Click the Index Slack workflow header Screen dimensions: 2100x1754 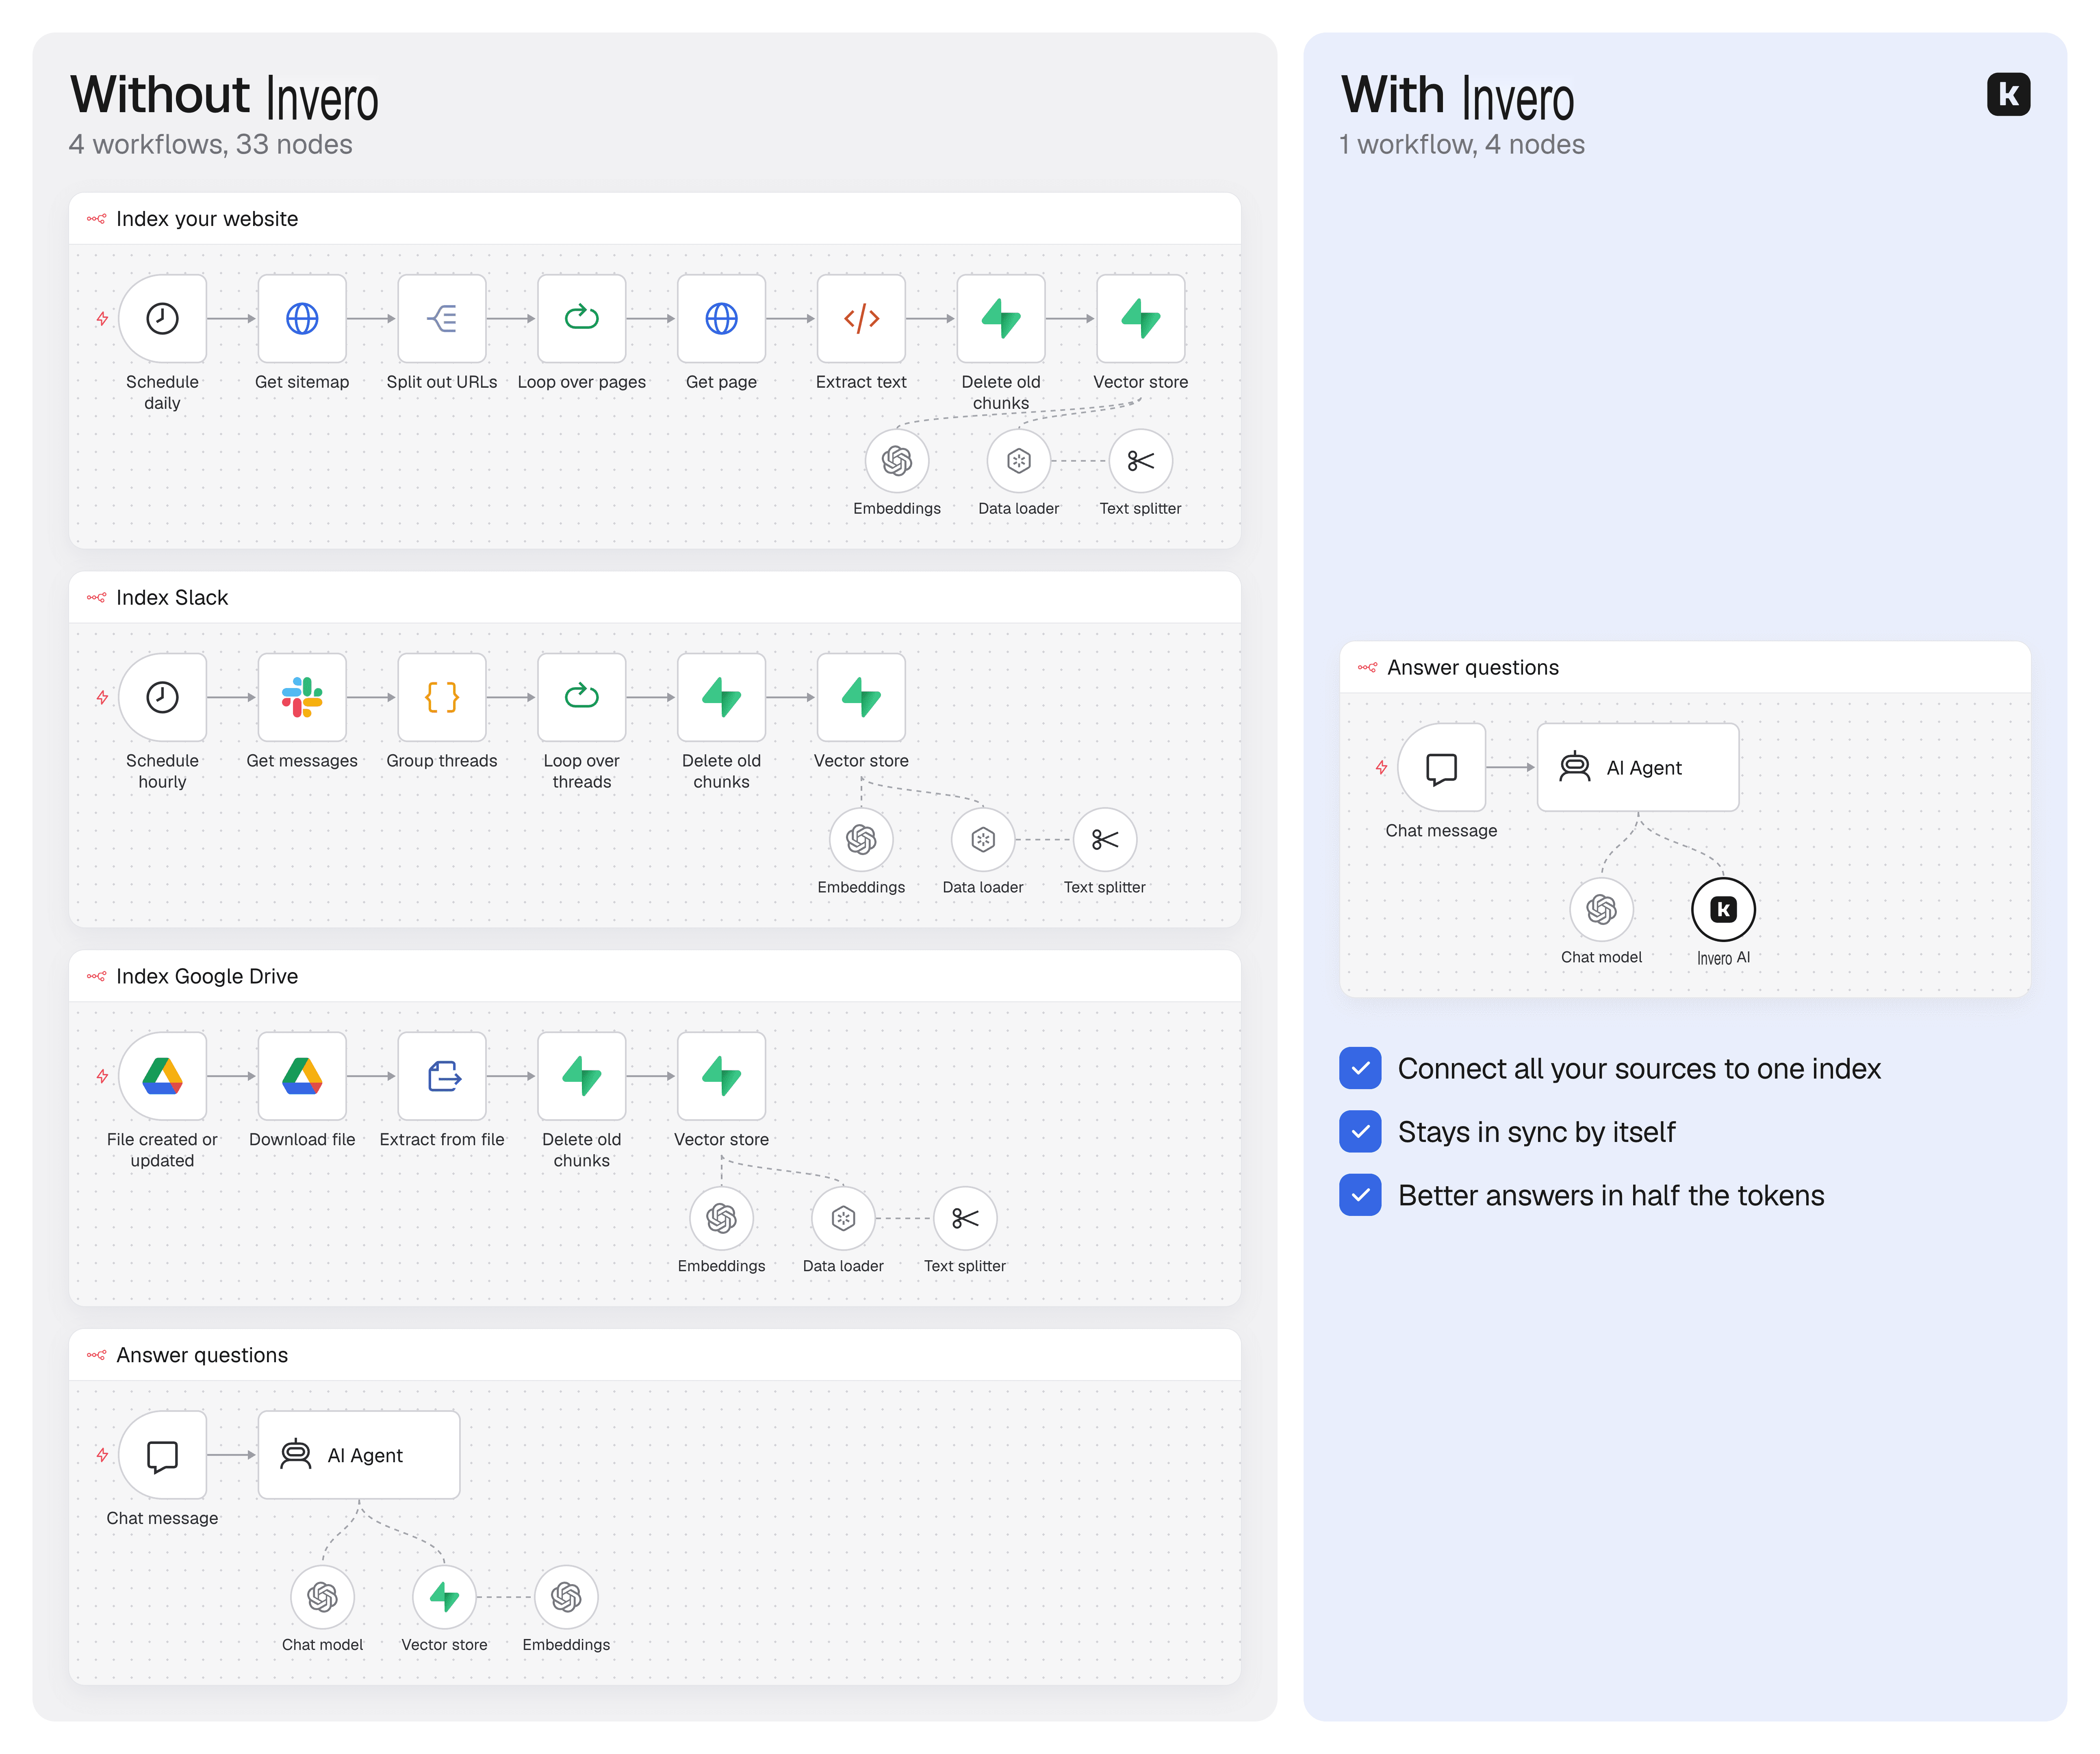tap(655, 598)
